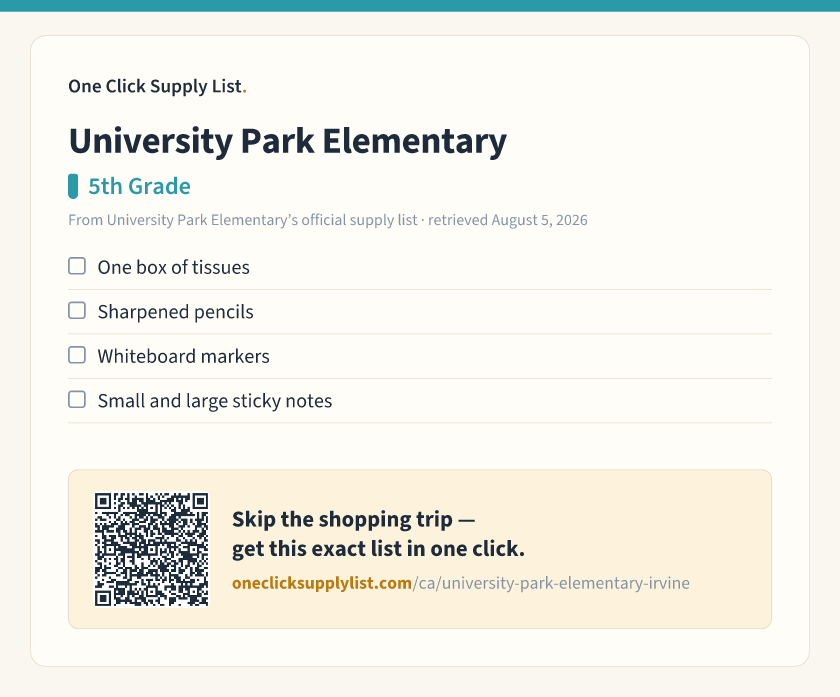Check off Small and large sticky notes
This screenshot has height=697, width=840.
pyautogui.click(x=77, y=399)
